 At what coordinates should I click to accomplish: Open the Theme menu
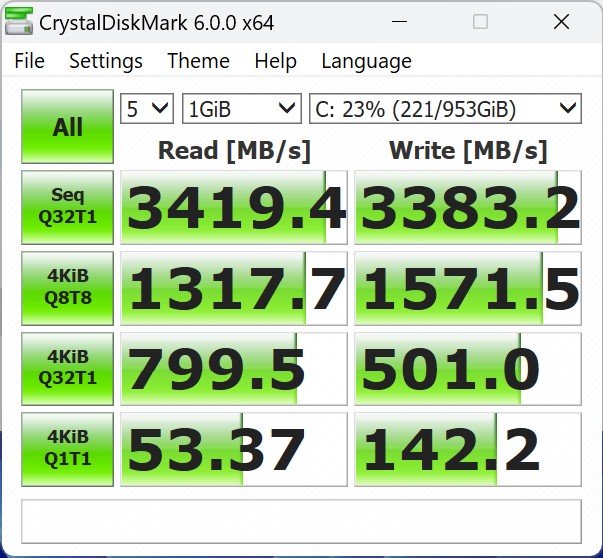[x=198, y=61]
